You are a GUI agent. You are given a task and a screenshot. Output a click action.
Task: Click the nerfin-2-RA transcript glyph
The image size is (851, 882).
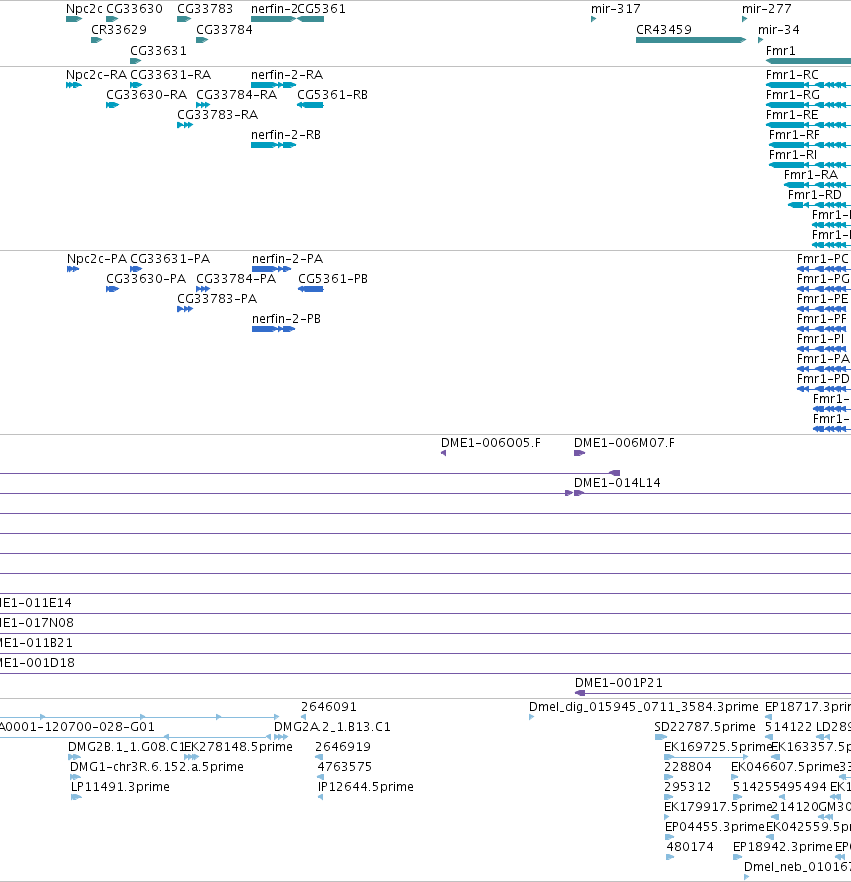pyautogui.click(x=273, y=85)
